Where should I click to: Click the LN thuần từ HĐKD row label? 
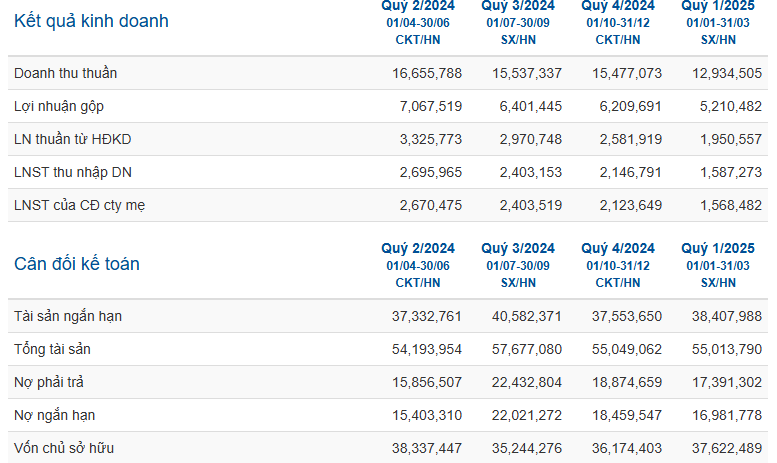[72, 139]
